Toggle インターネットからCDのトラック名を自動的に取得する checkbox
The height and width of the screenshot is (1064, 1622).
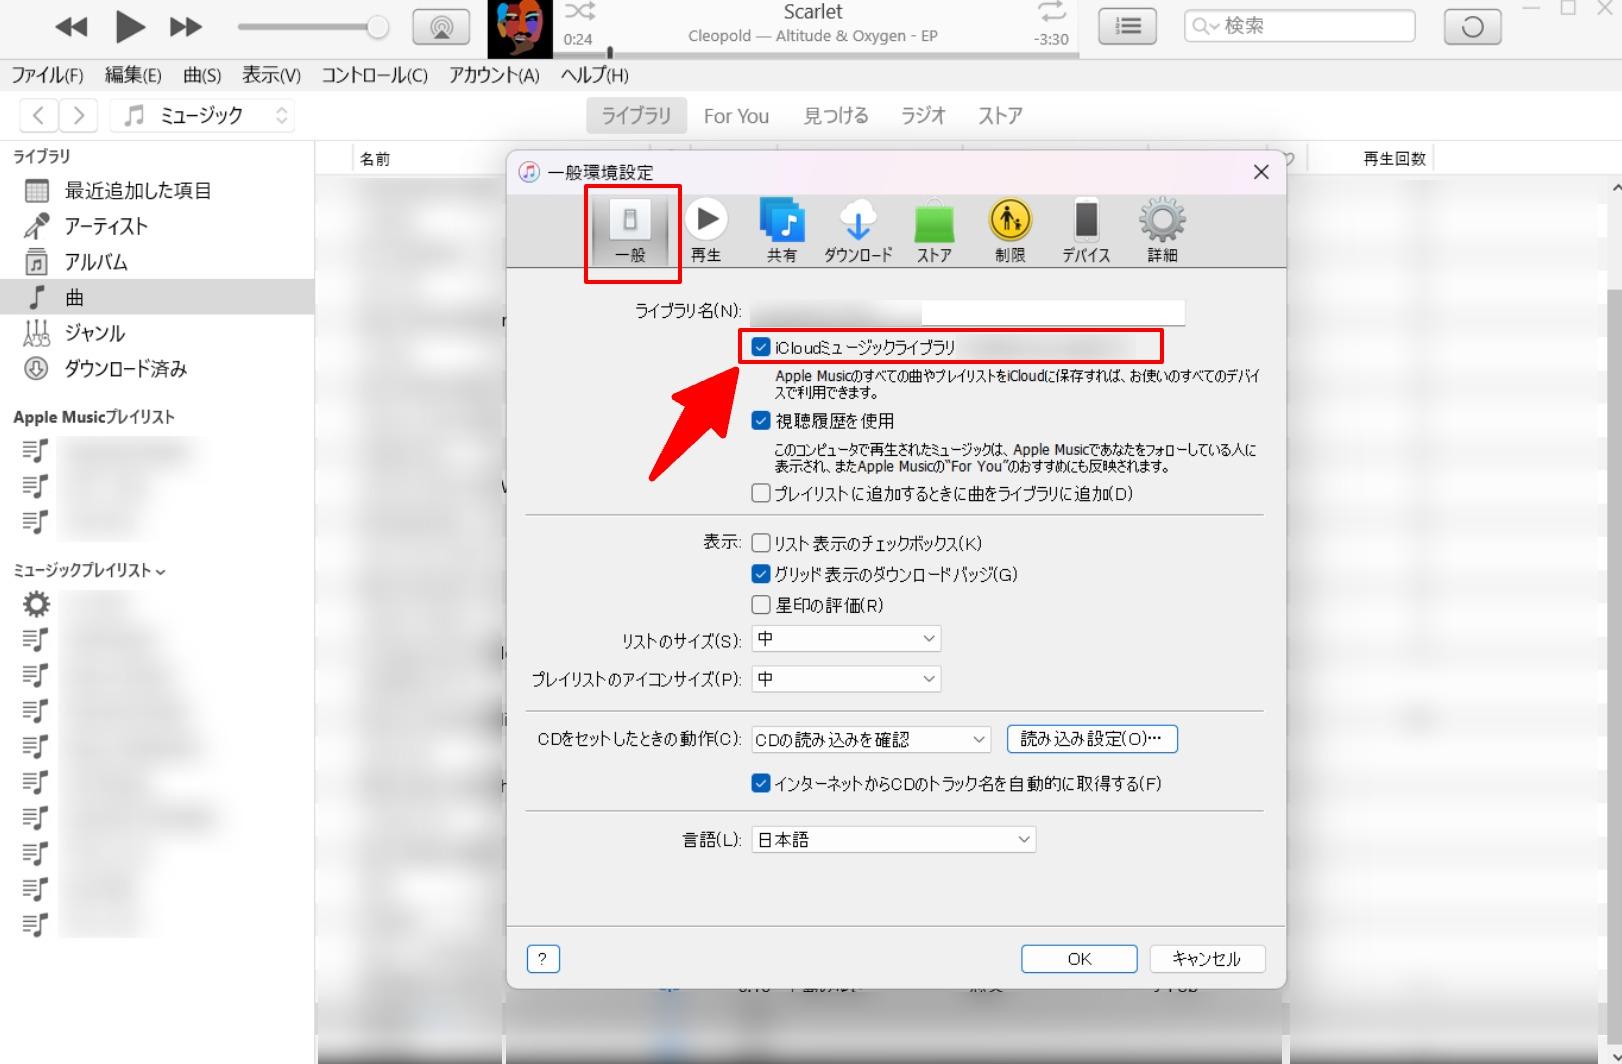pos(761,783)
